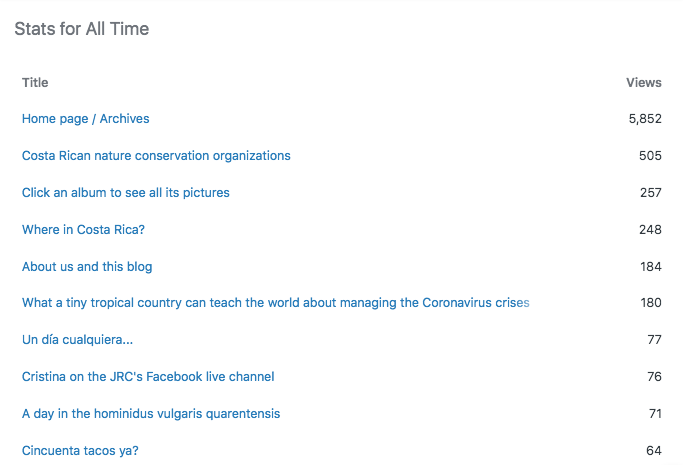Click the 5,852 views count
683x465 pixels.
pyautogui.click(x=645, y=119)
